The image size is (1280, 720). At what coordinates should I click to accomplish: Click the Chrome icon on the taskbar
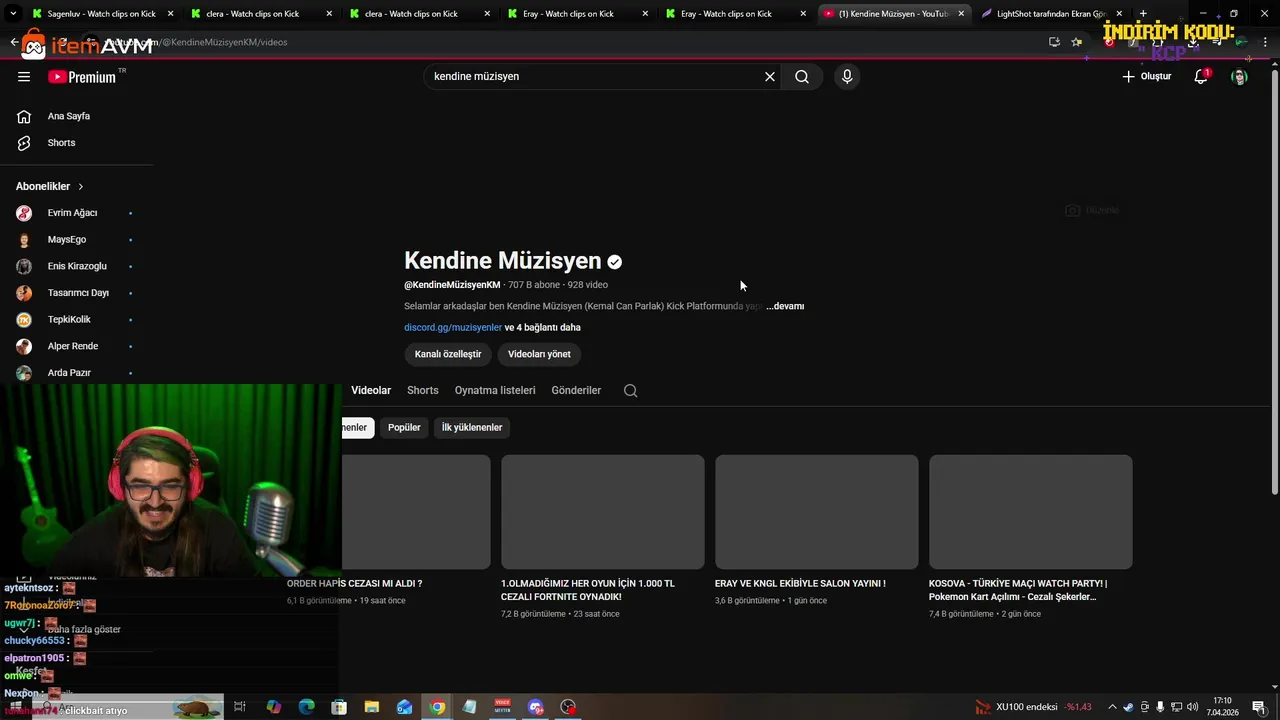(437, 707)
